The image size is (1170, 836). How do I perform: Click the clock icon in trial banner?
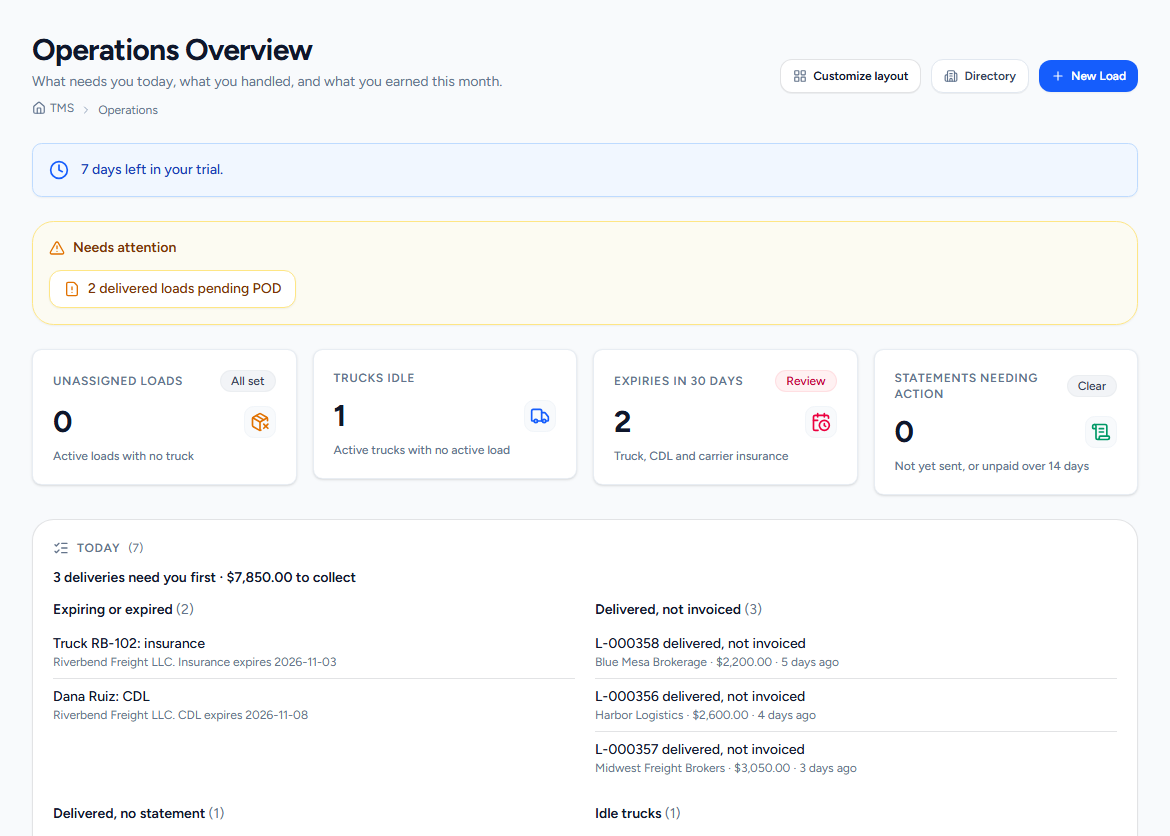pyautogui.click(x=59, y=170)
